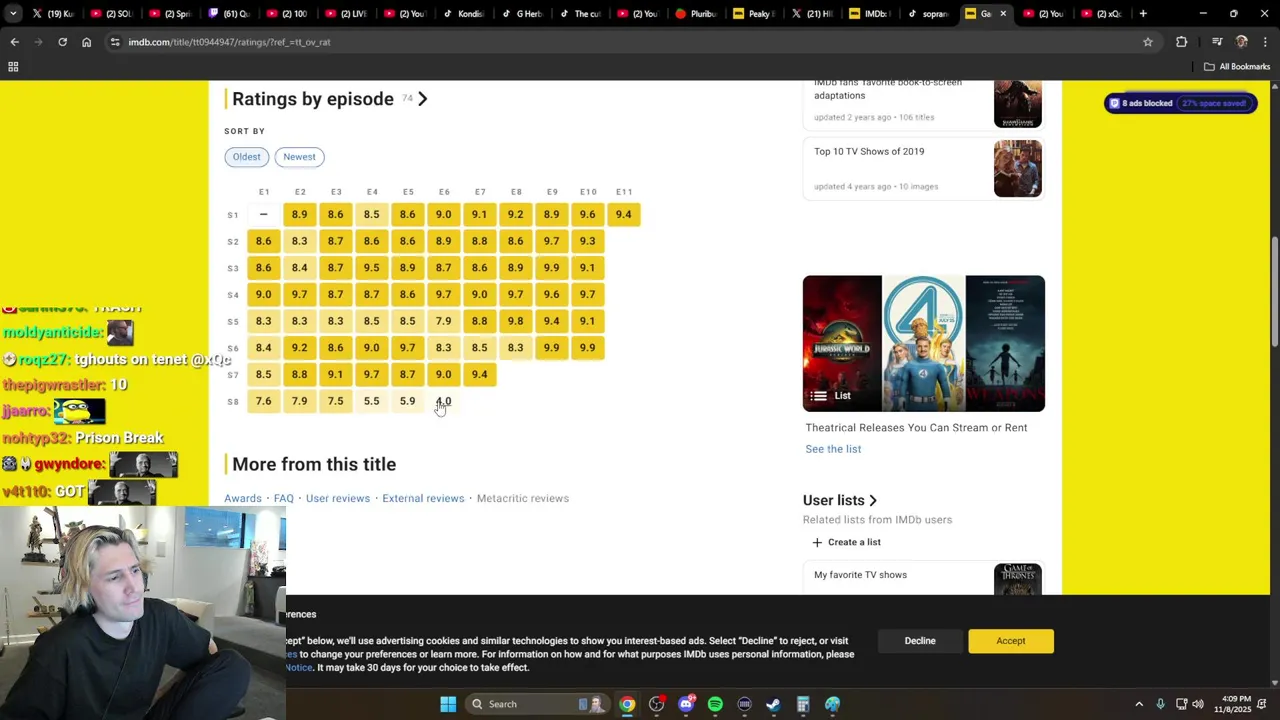Image resolution: width=1280 pixels, height=720 pixels.
Task: Go back with the browser back arrow
Action: click(14, 42)
